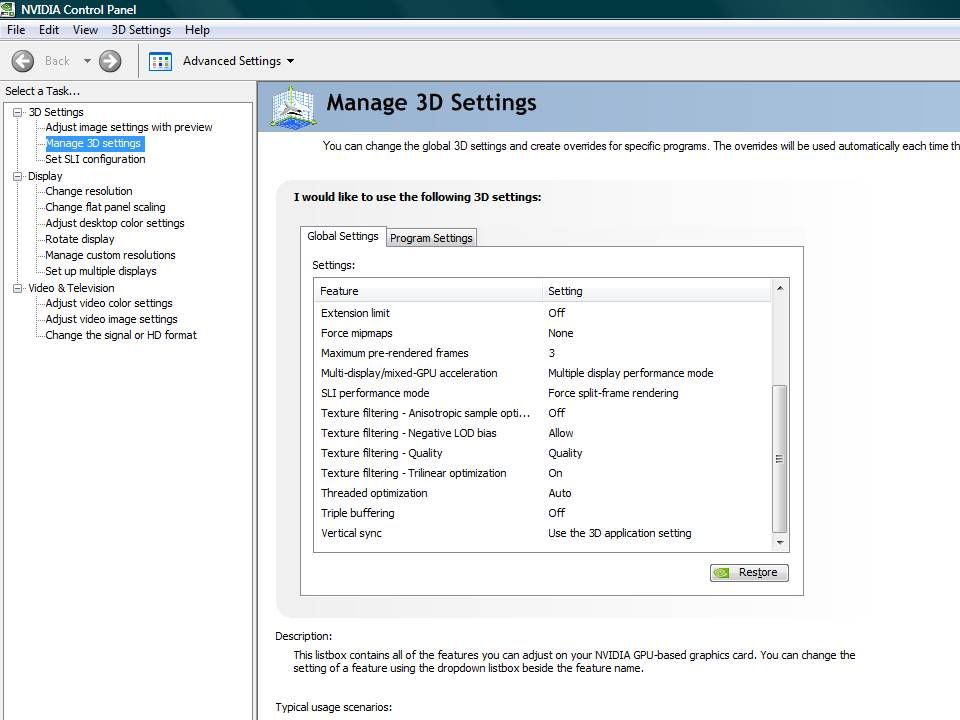
Task: Open Adjust desktop color settings
Action: coord(114,223)
